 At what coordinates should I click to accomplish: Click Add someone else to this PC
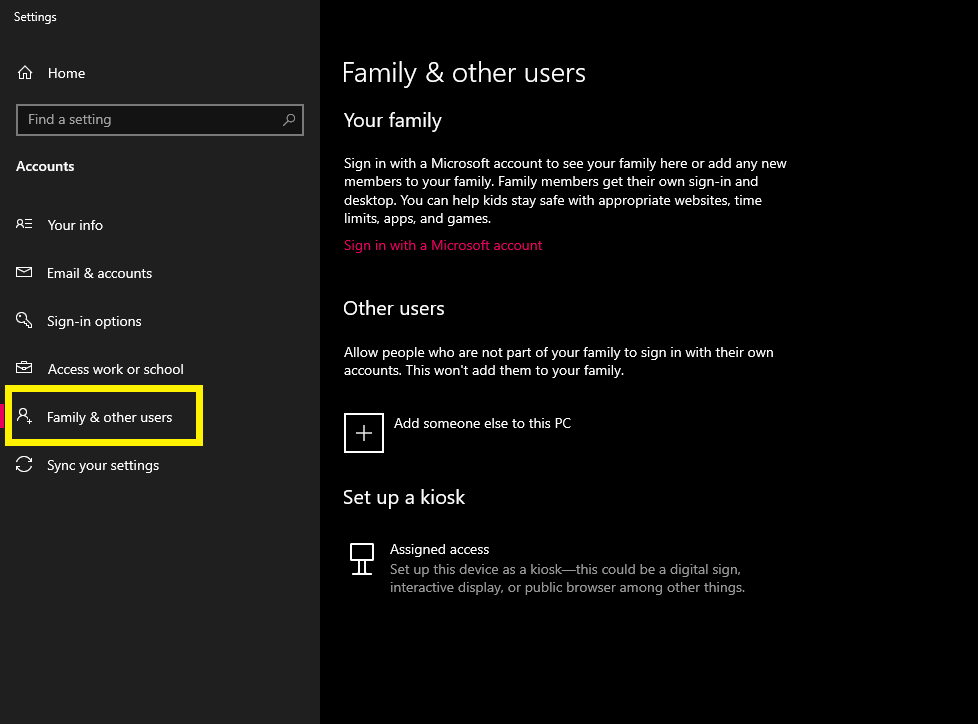point(482,423)
